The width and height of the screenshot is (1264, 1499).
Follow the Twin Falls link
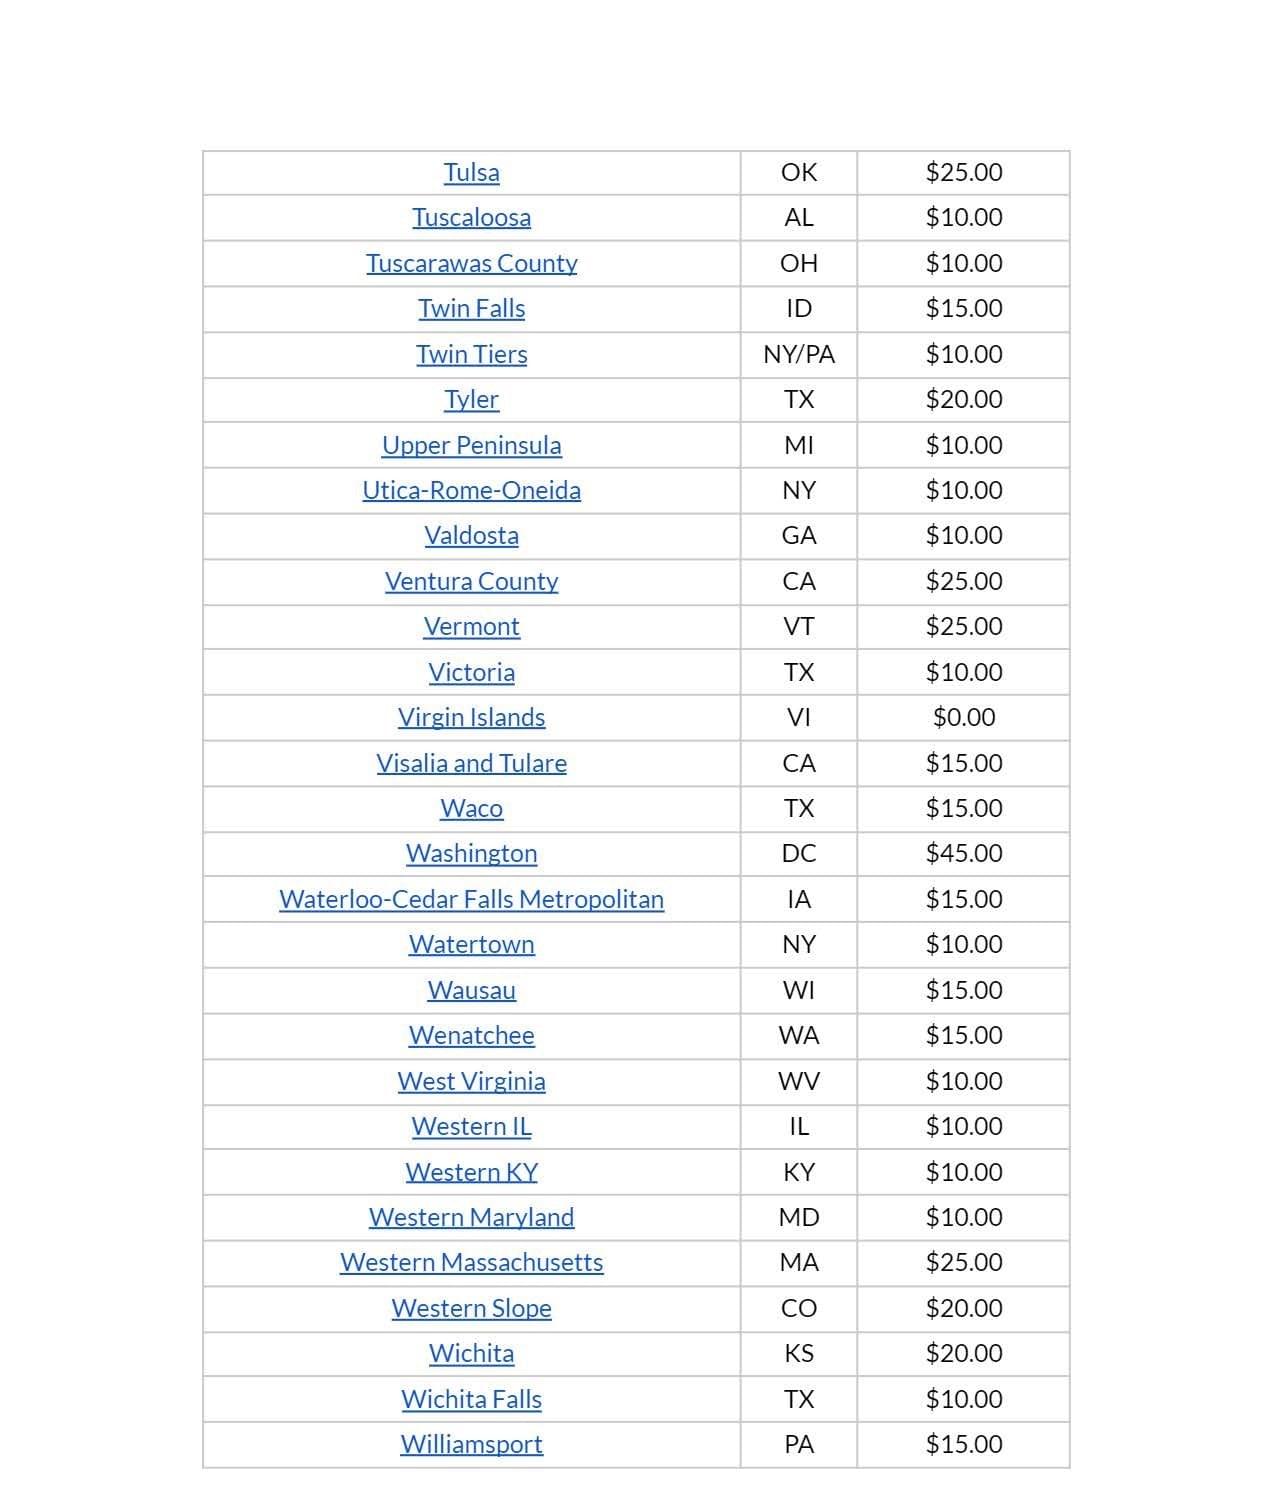tap(471, 309)
